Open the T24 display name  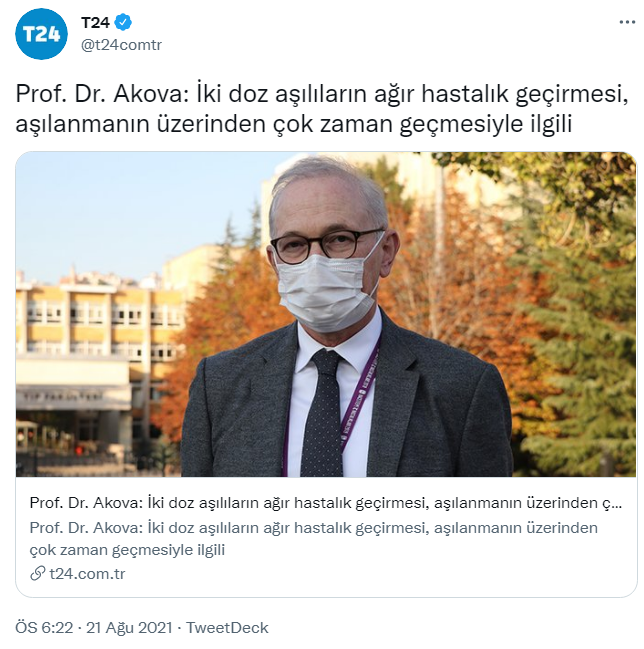pos(95,22)
